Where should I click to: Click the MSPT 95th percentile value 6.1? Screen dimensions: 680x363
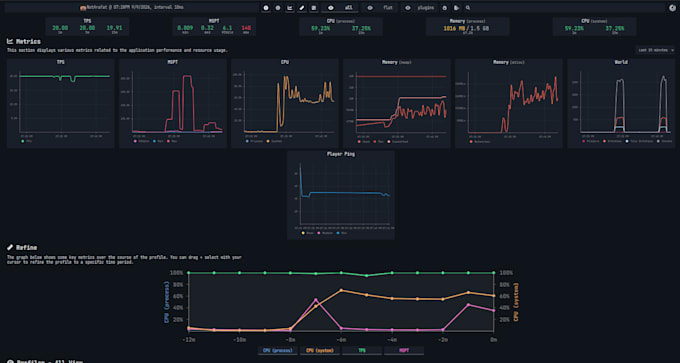(x=228, y=28)
